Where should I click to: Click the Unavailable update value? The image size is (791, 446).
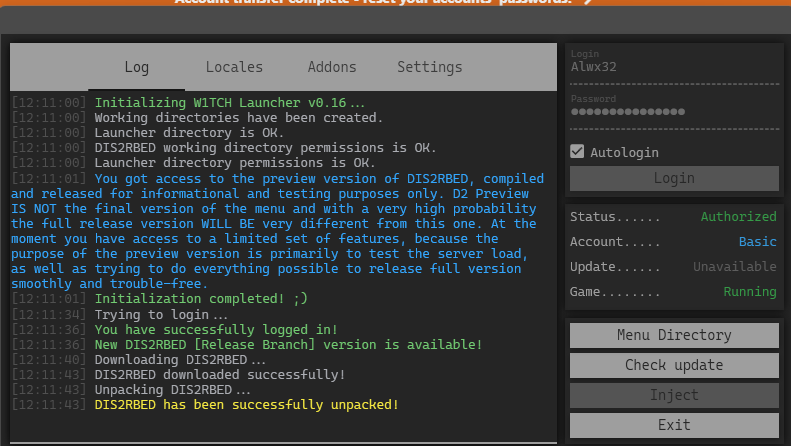[734, 266]
